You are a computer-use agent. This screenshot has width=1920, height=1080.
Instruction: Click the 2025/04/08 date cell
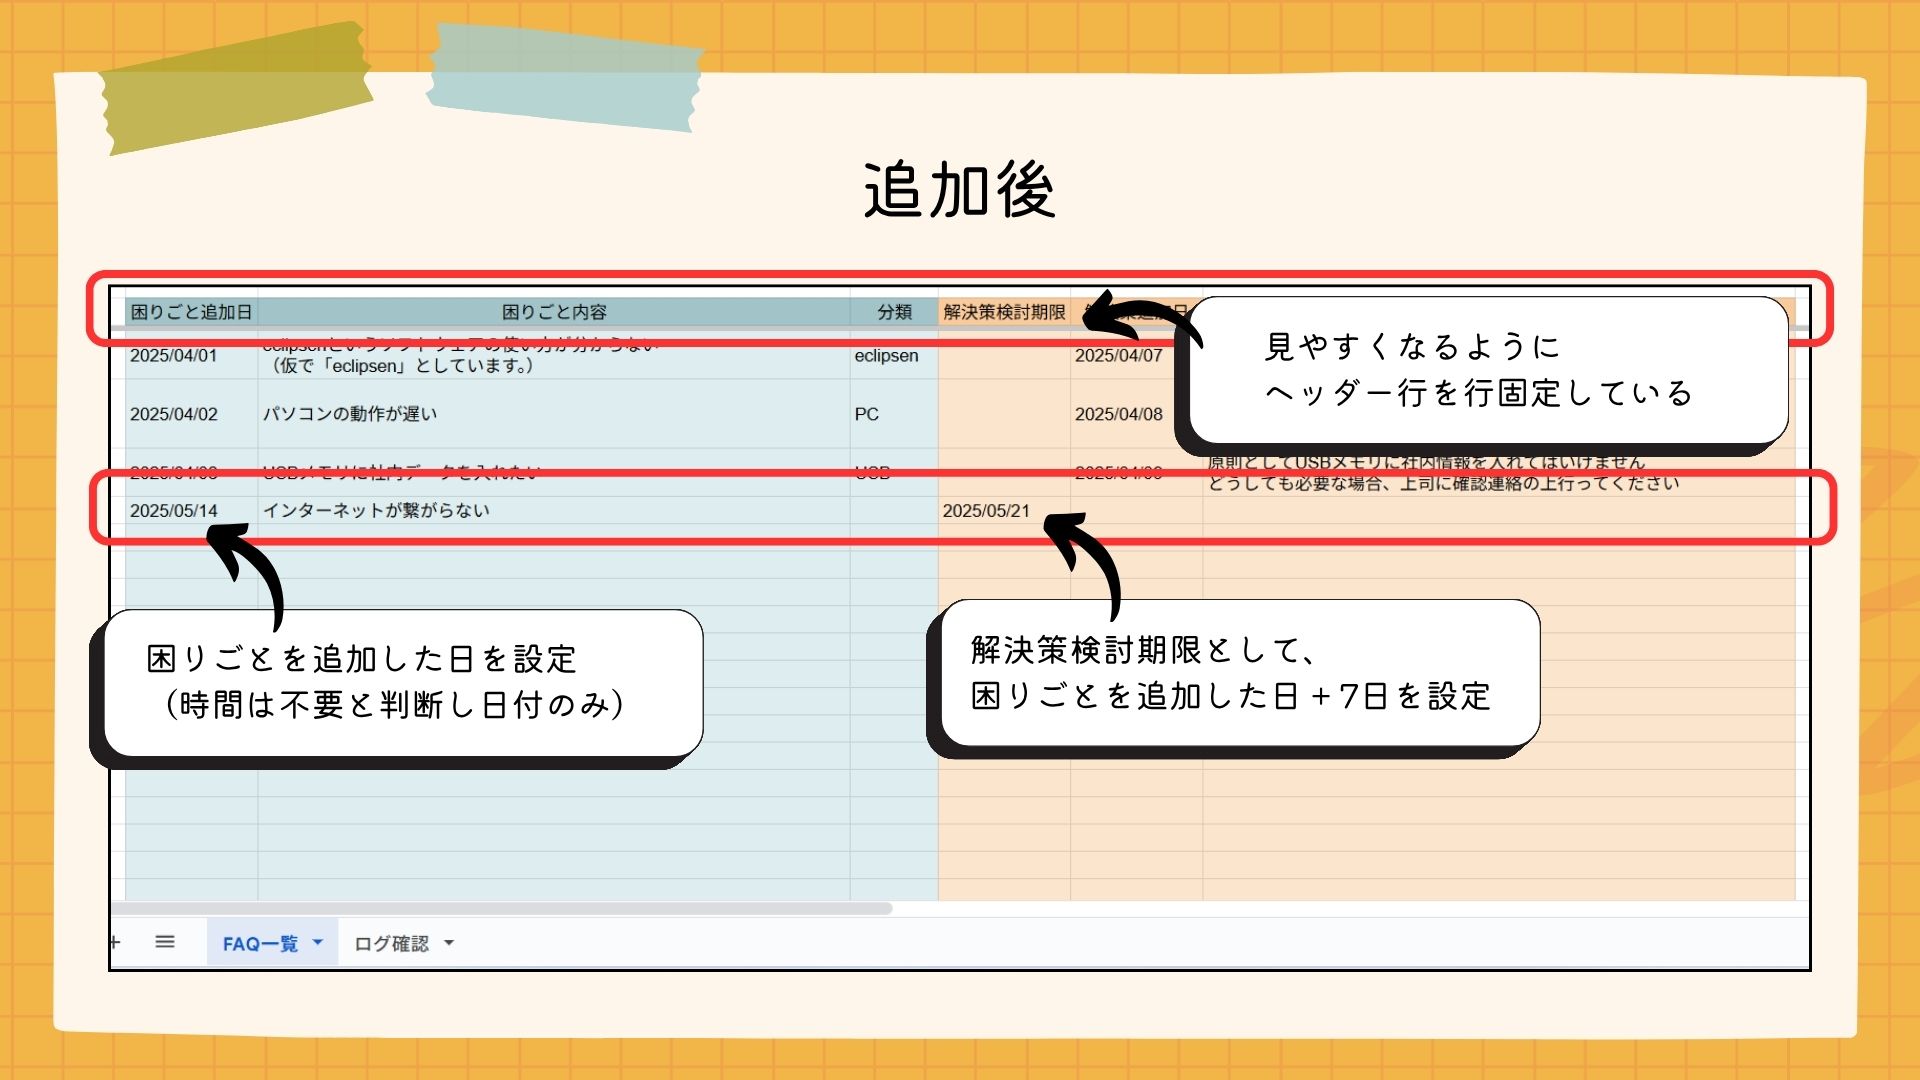[1118, 414]
